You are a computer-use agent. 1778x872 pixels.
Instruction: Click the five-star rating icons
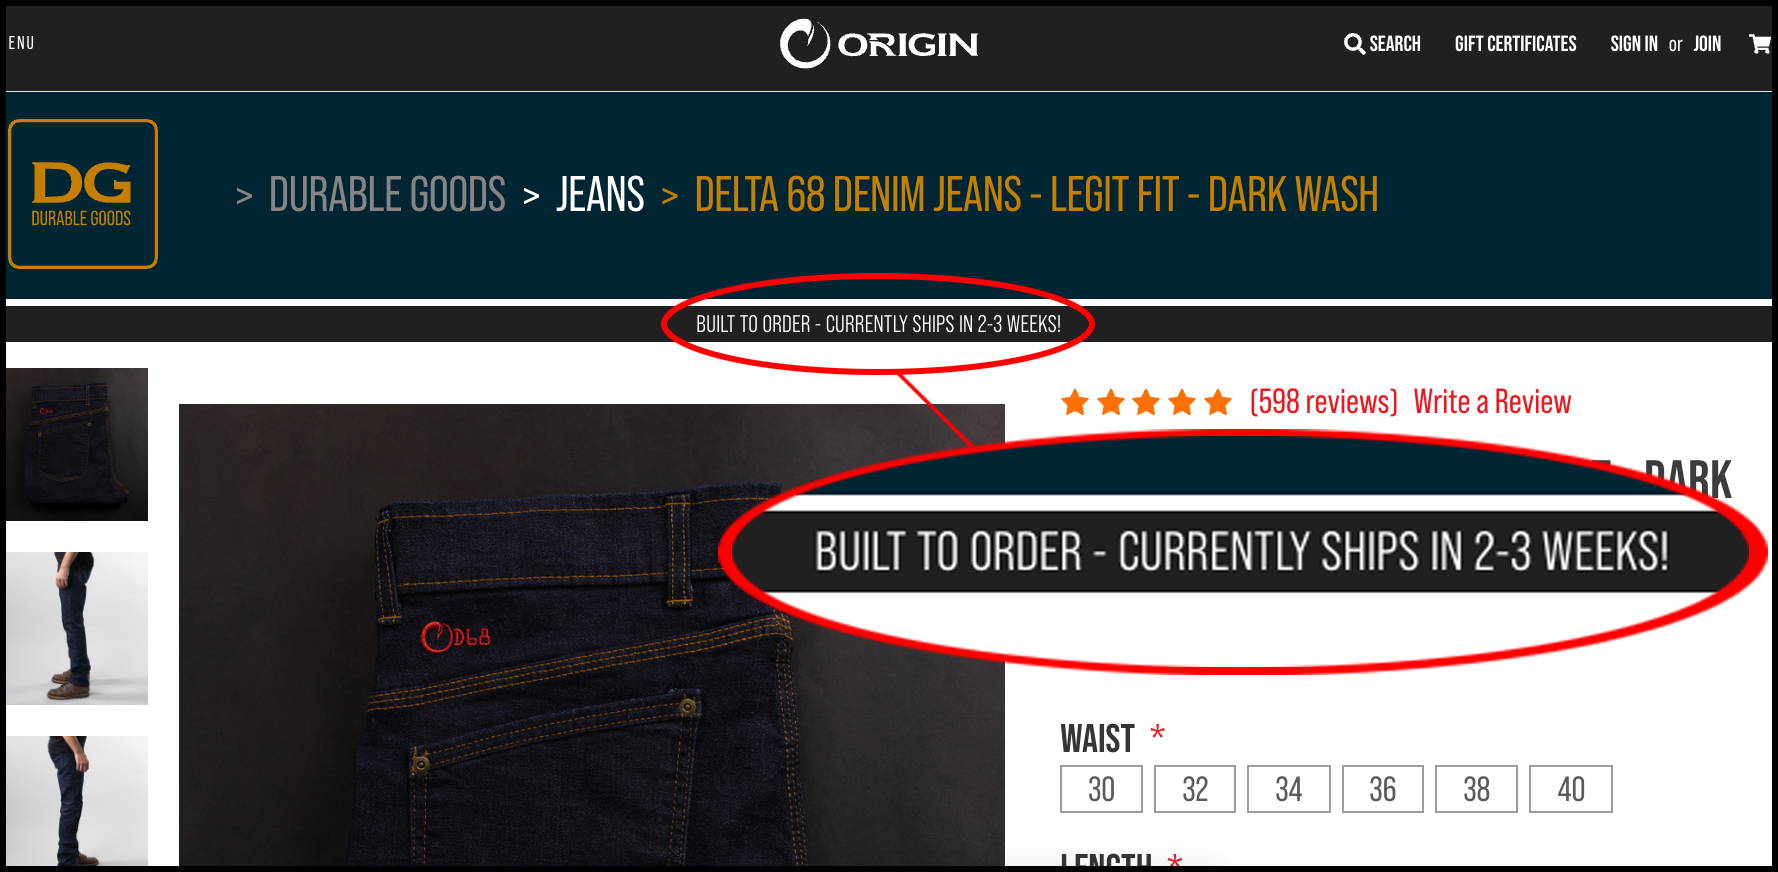pyautogui.click(x=1146, y=402)
